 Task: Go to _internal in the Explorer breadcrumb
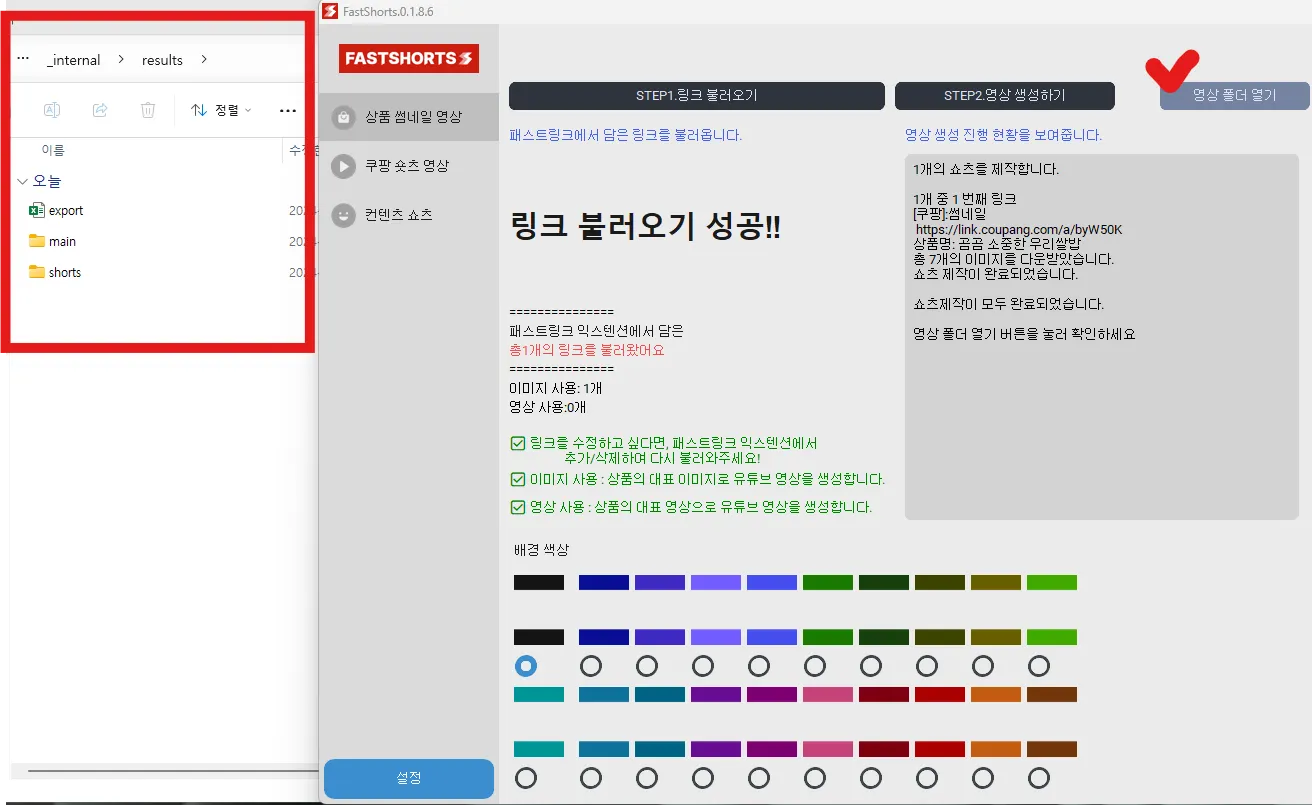click(74, 60)
